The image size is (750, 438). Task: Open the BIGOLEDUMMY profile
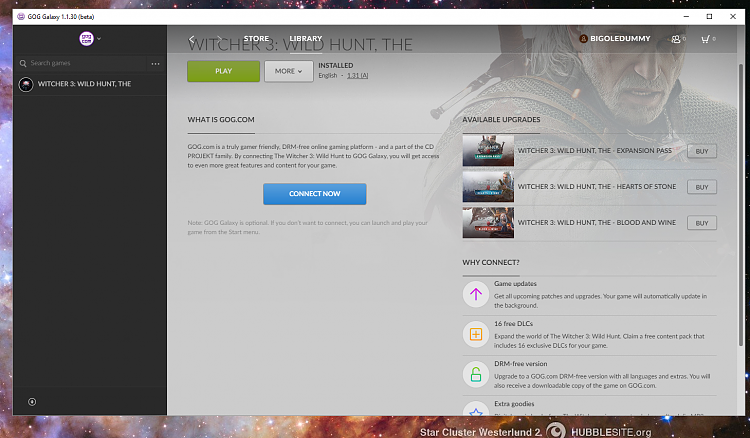coord(615,38)
